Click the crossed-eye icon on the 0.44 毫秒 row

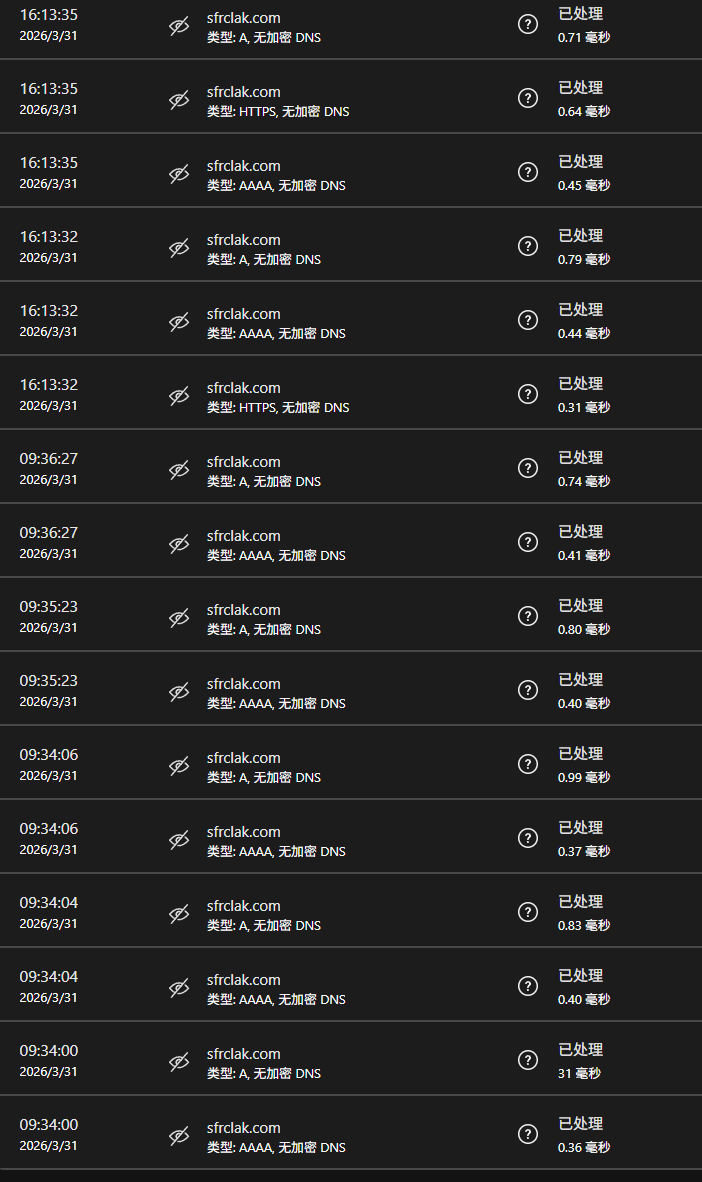179,322
